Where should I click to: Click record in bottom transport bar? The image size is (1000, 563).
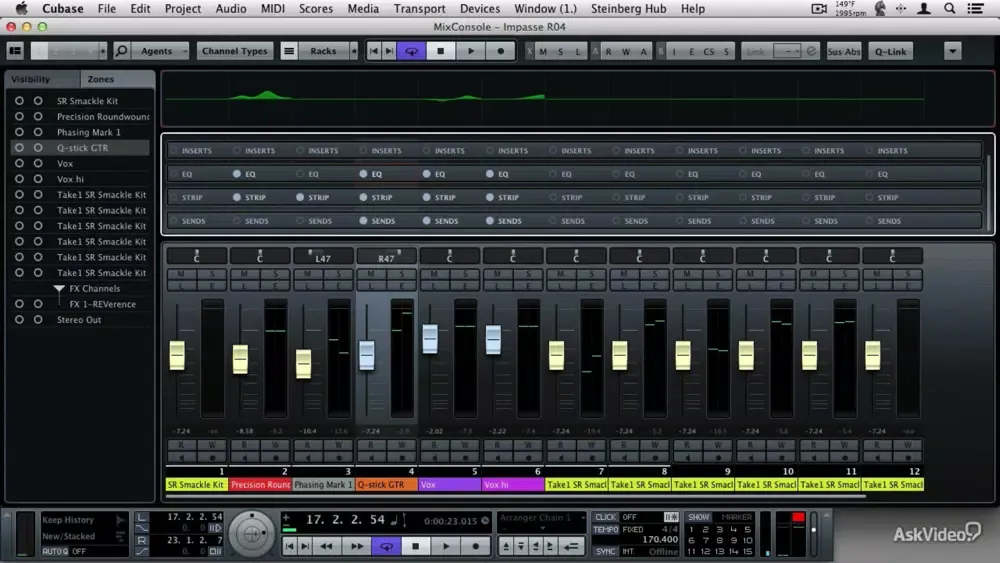pos(475,546)
